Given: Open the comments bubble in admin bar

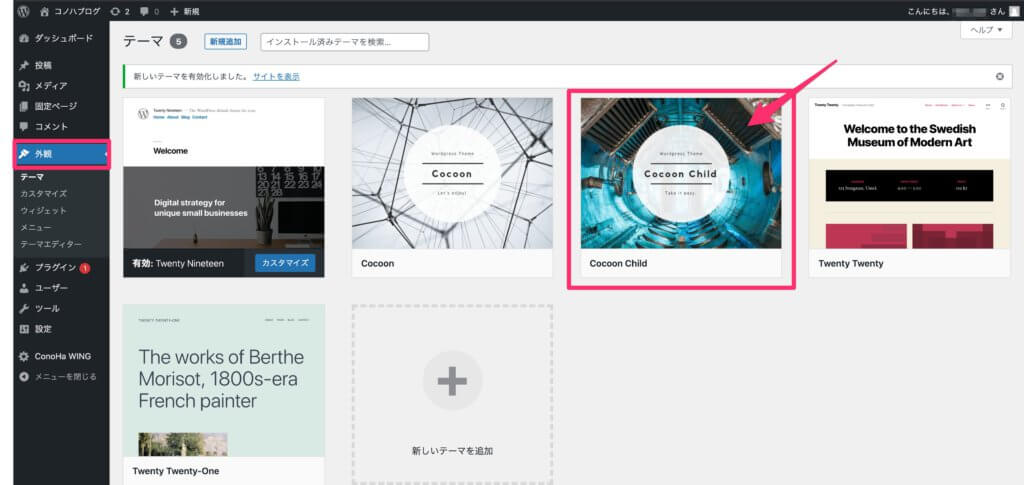Looking at the screenshot, I should click(149, 11).
